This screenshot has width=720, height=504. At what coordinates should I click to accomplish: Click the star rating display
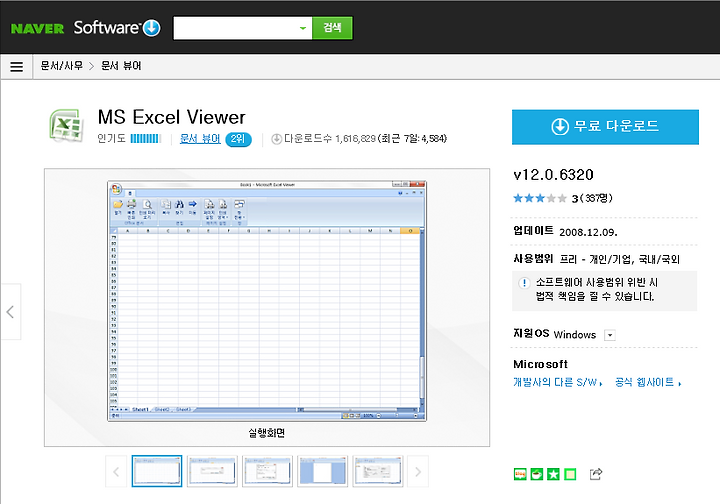pyautogui.click(x=540, y=198)
